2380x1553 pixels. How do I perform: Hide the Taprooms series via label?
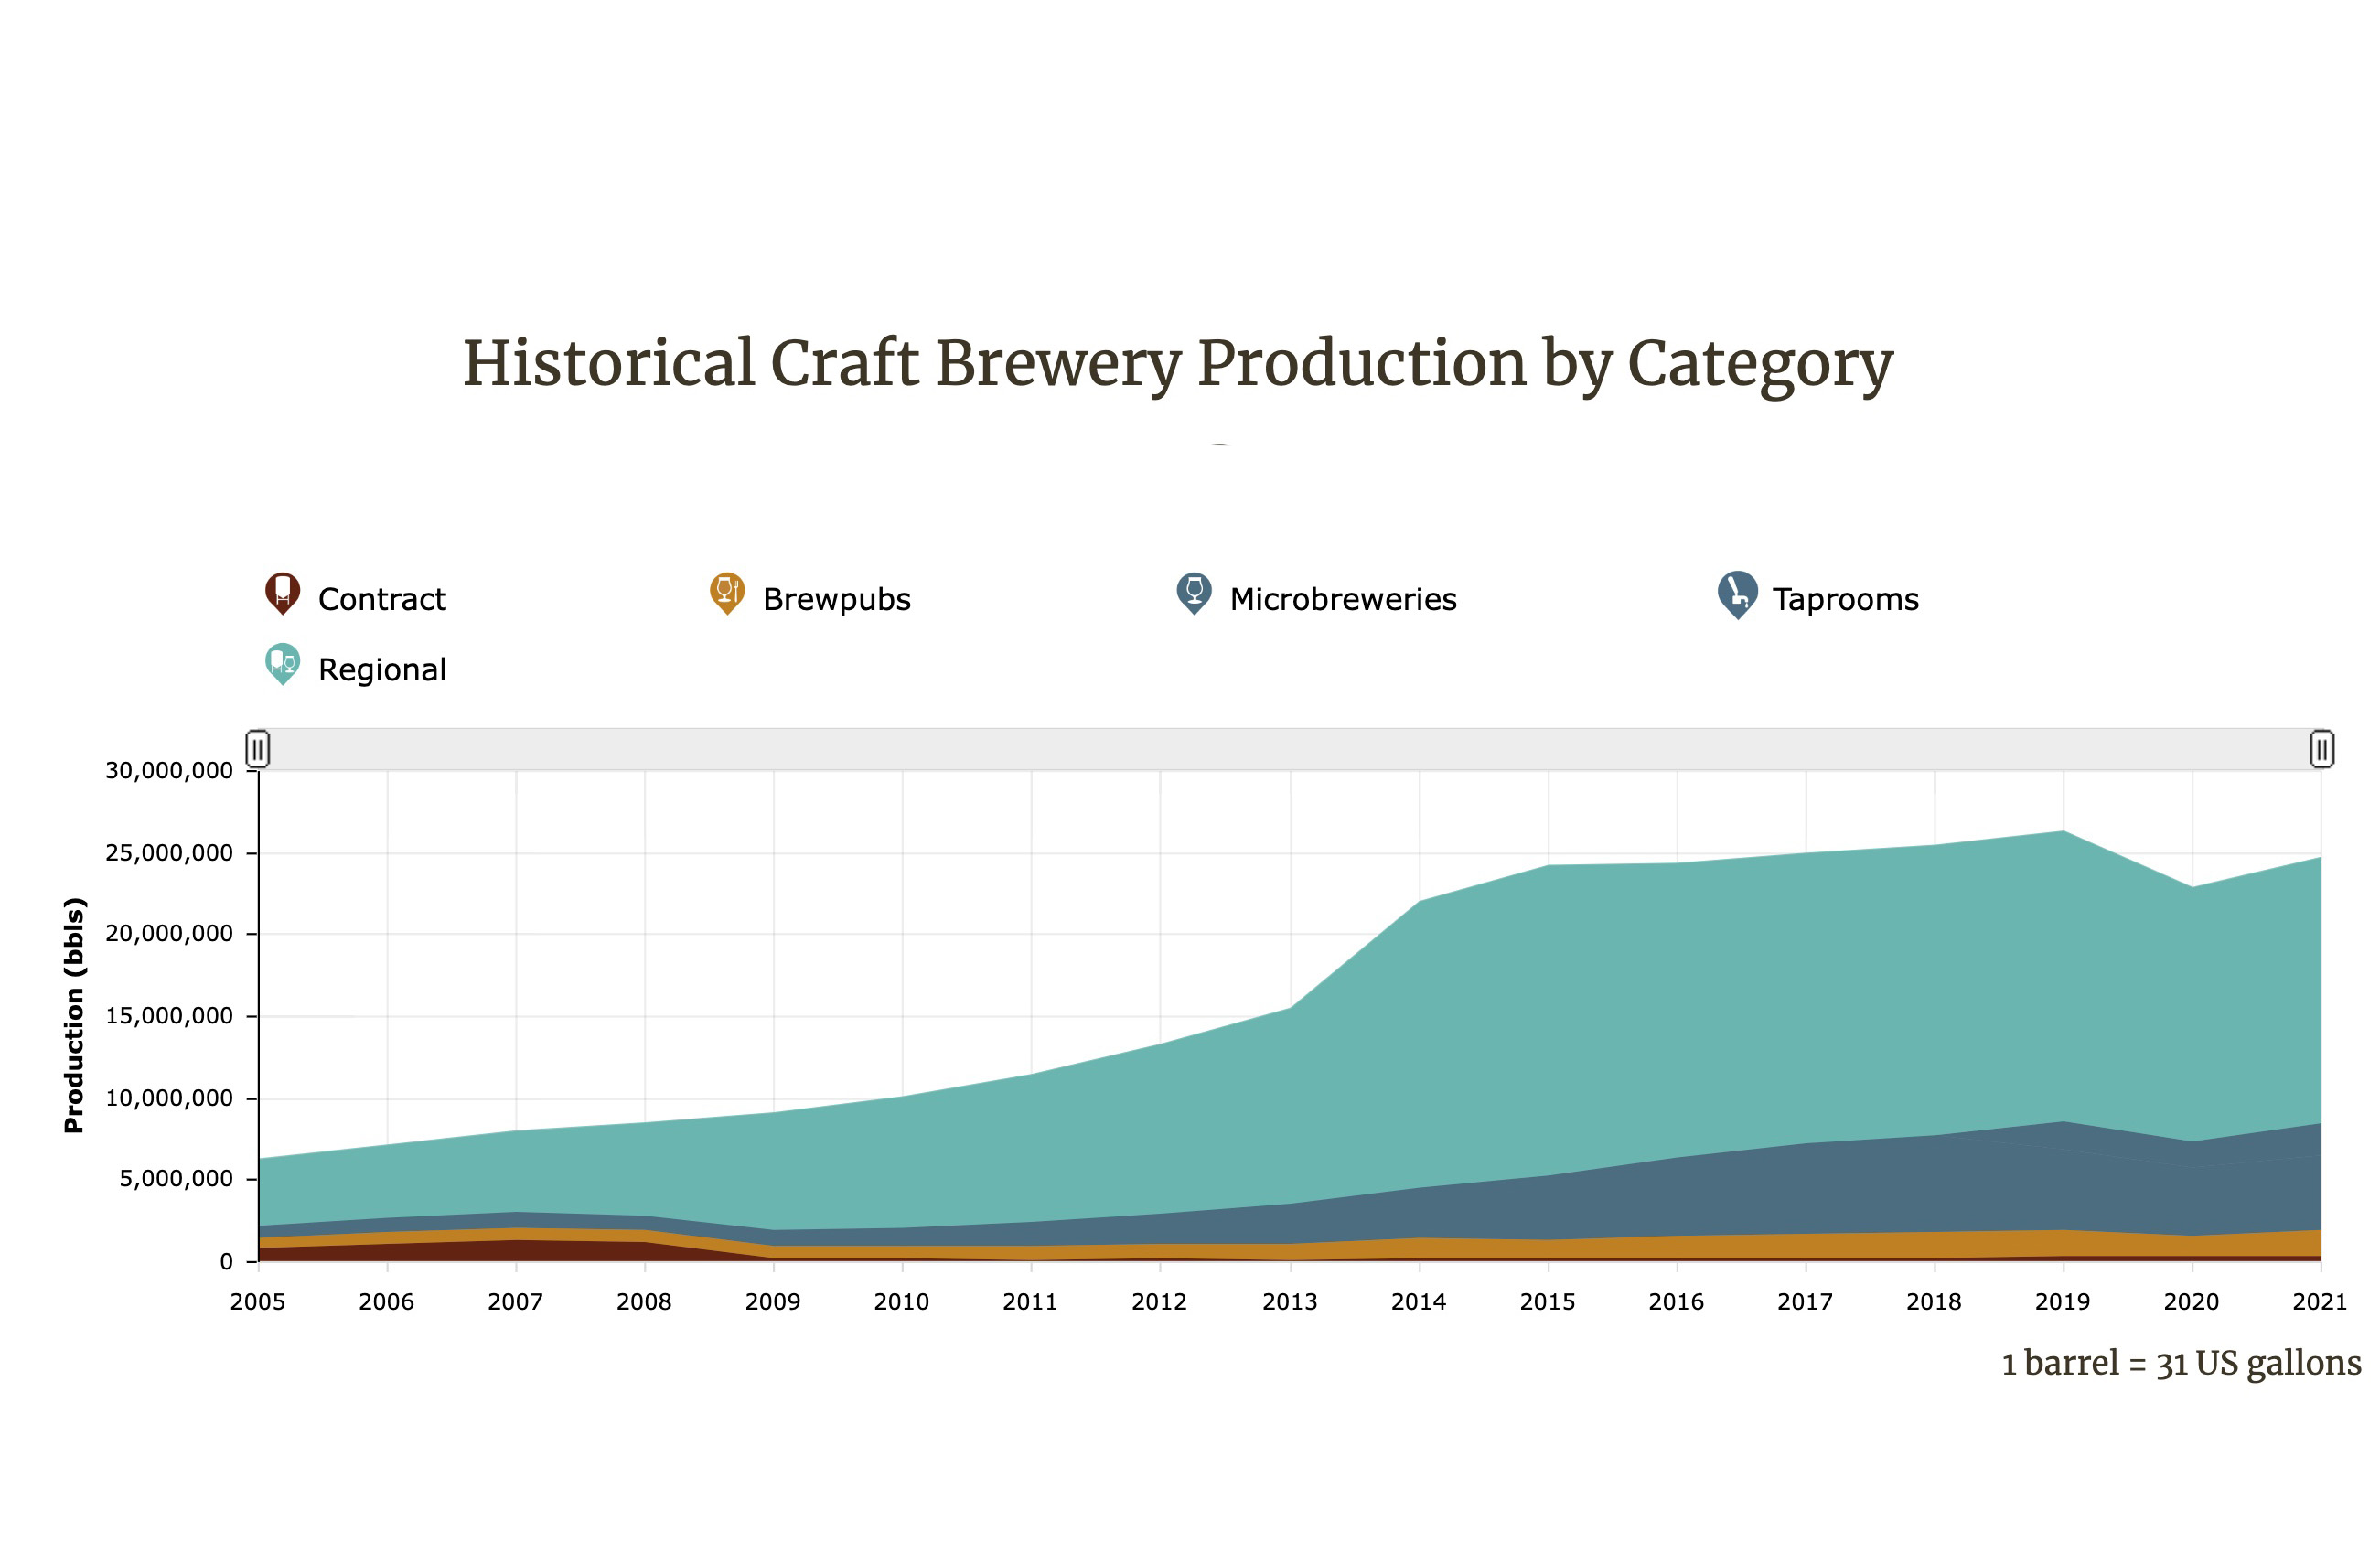coord(1845,599)
